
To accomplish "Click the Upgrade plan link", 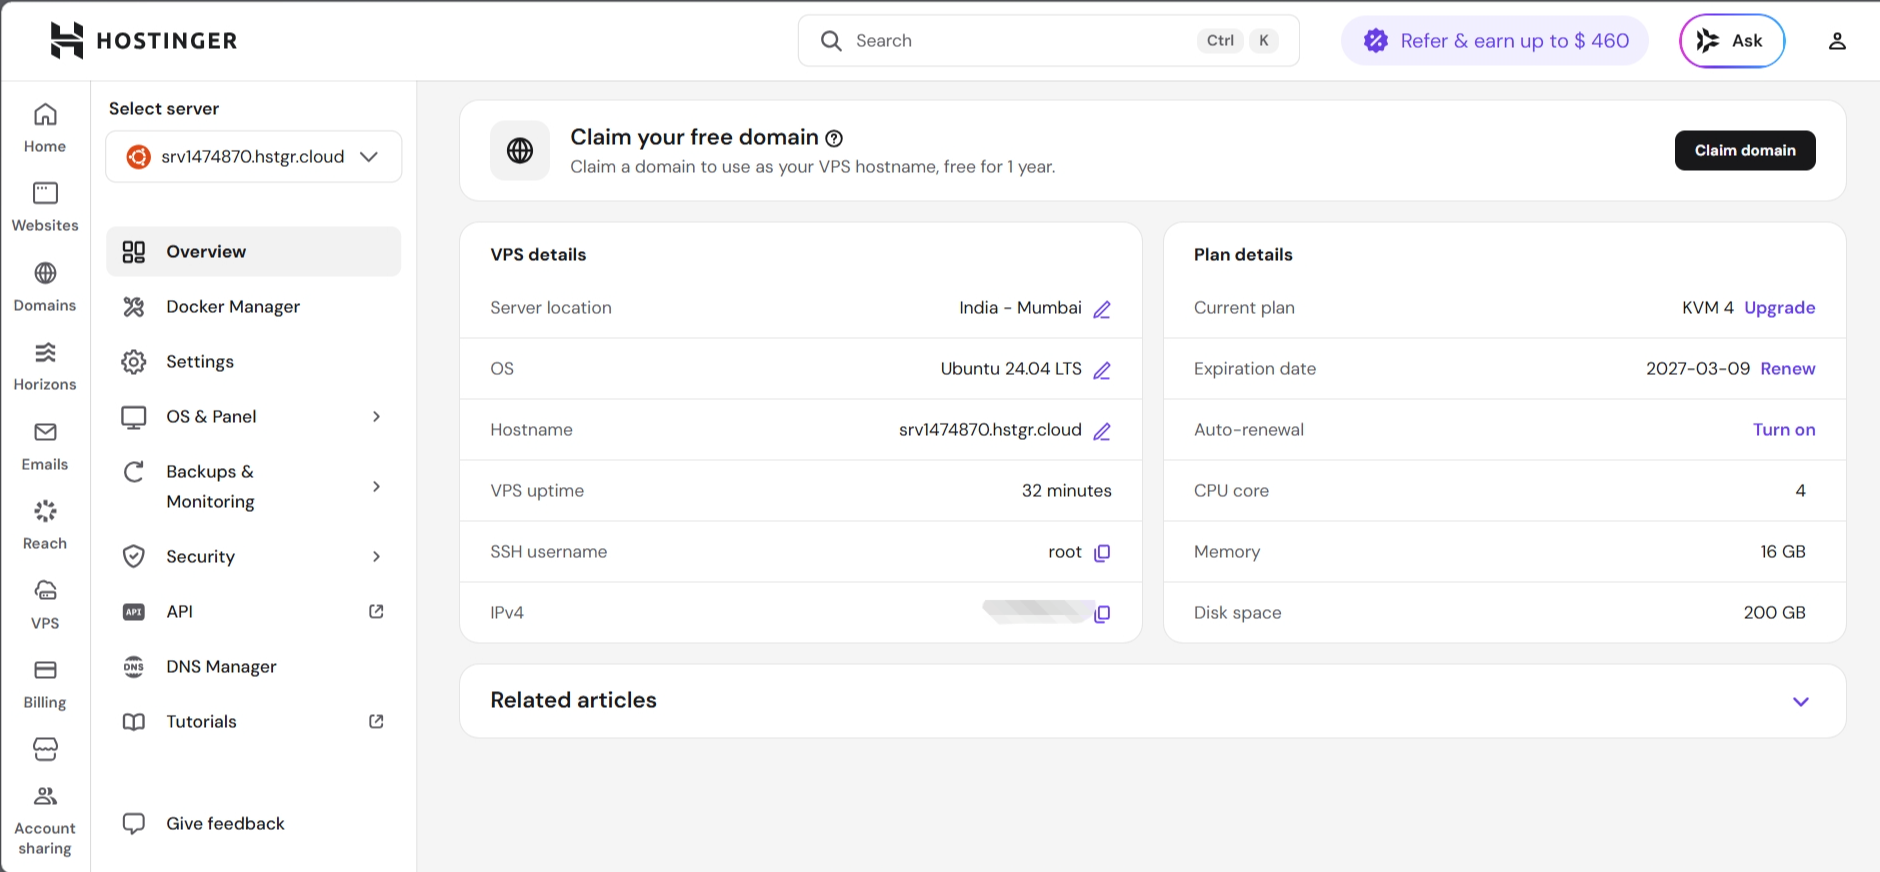I will click(x=1780, y=308).
